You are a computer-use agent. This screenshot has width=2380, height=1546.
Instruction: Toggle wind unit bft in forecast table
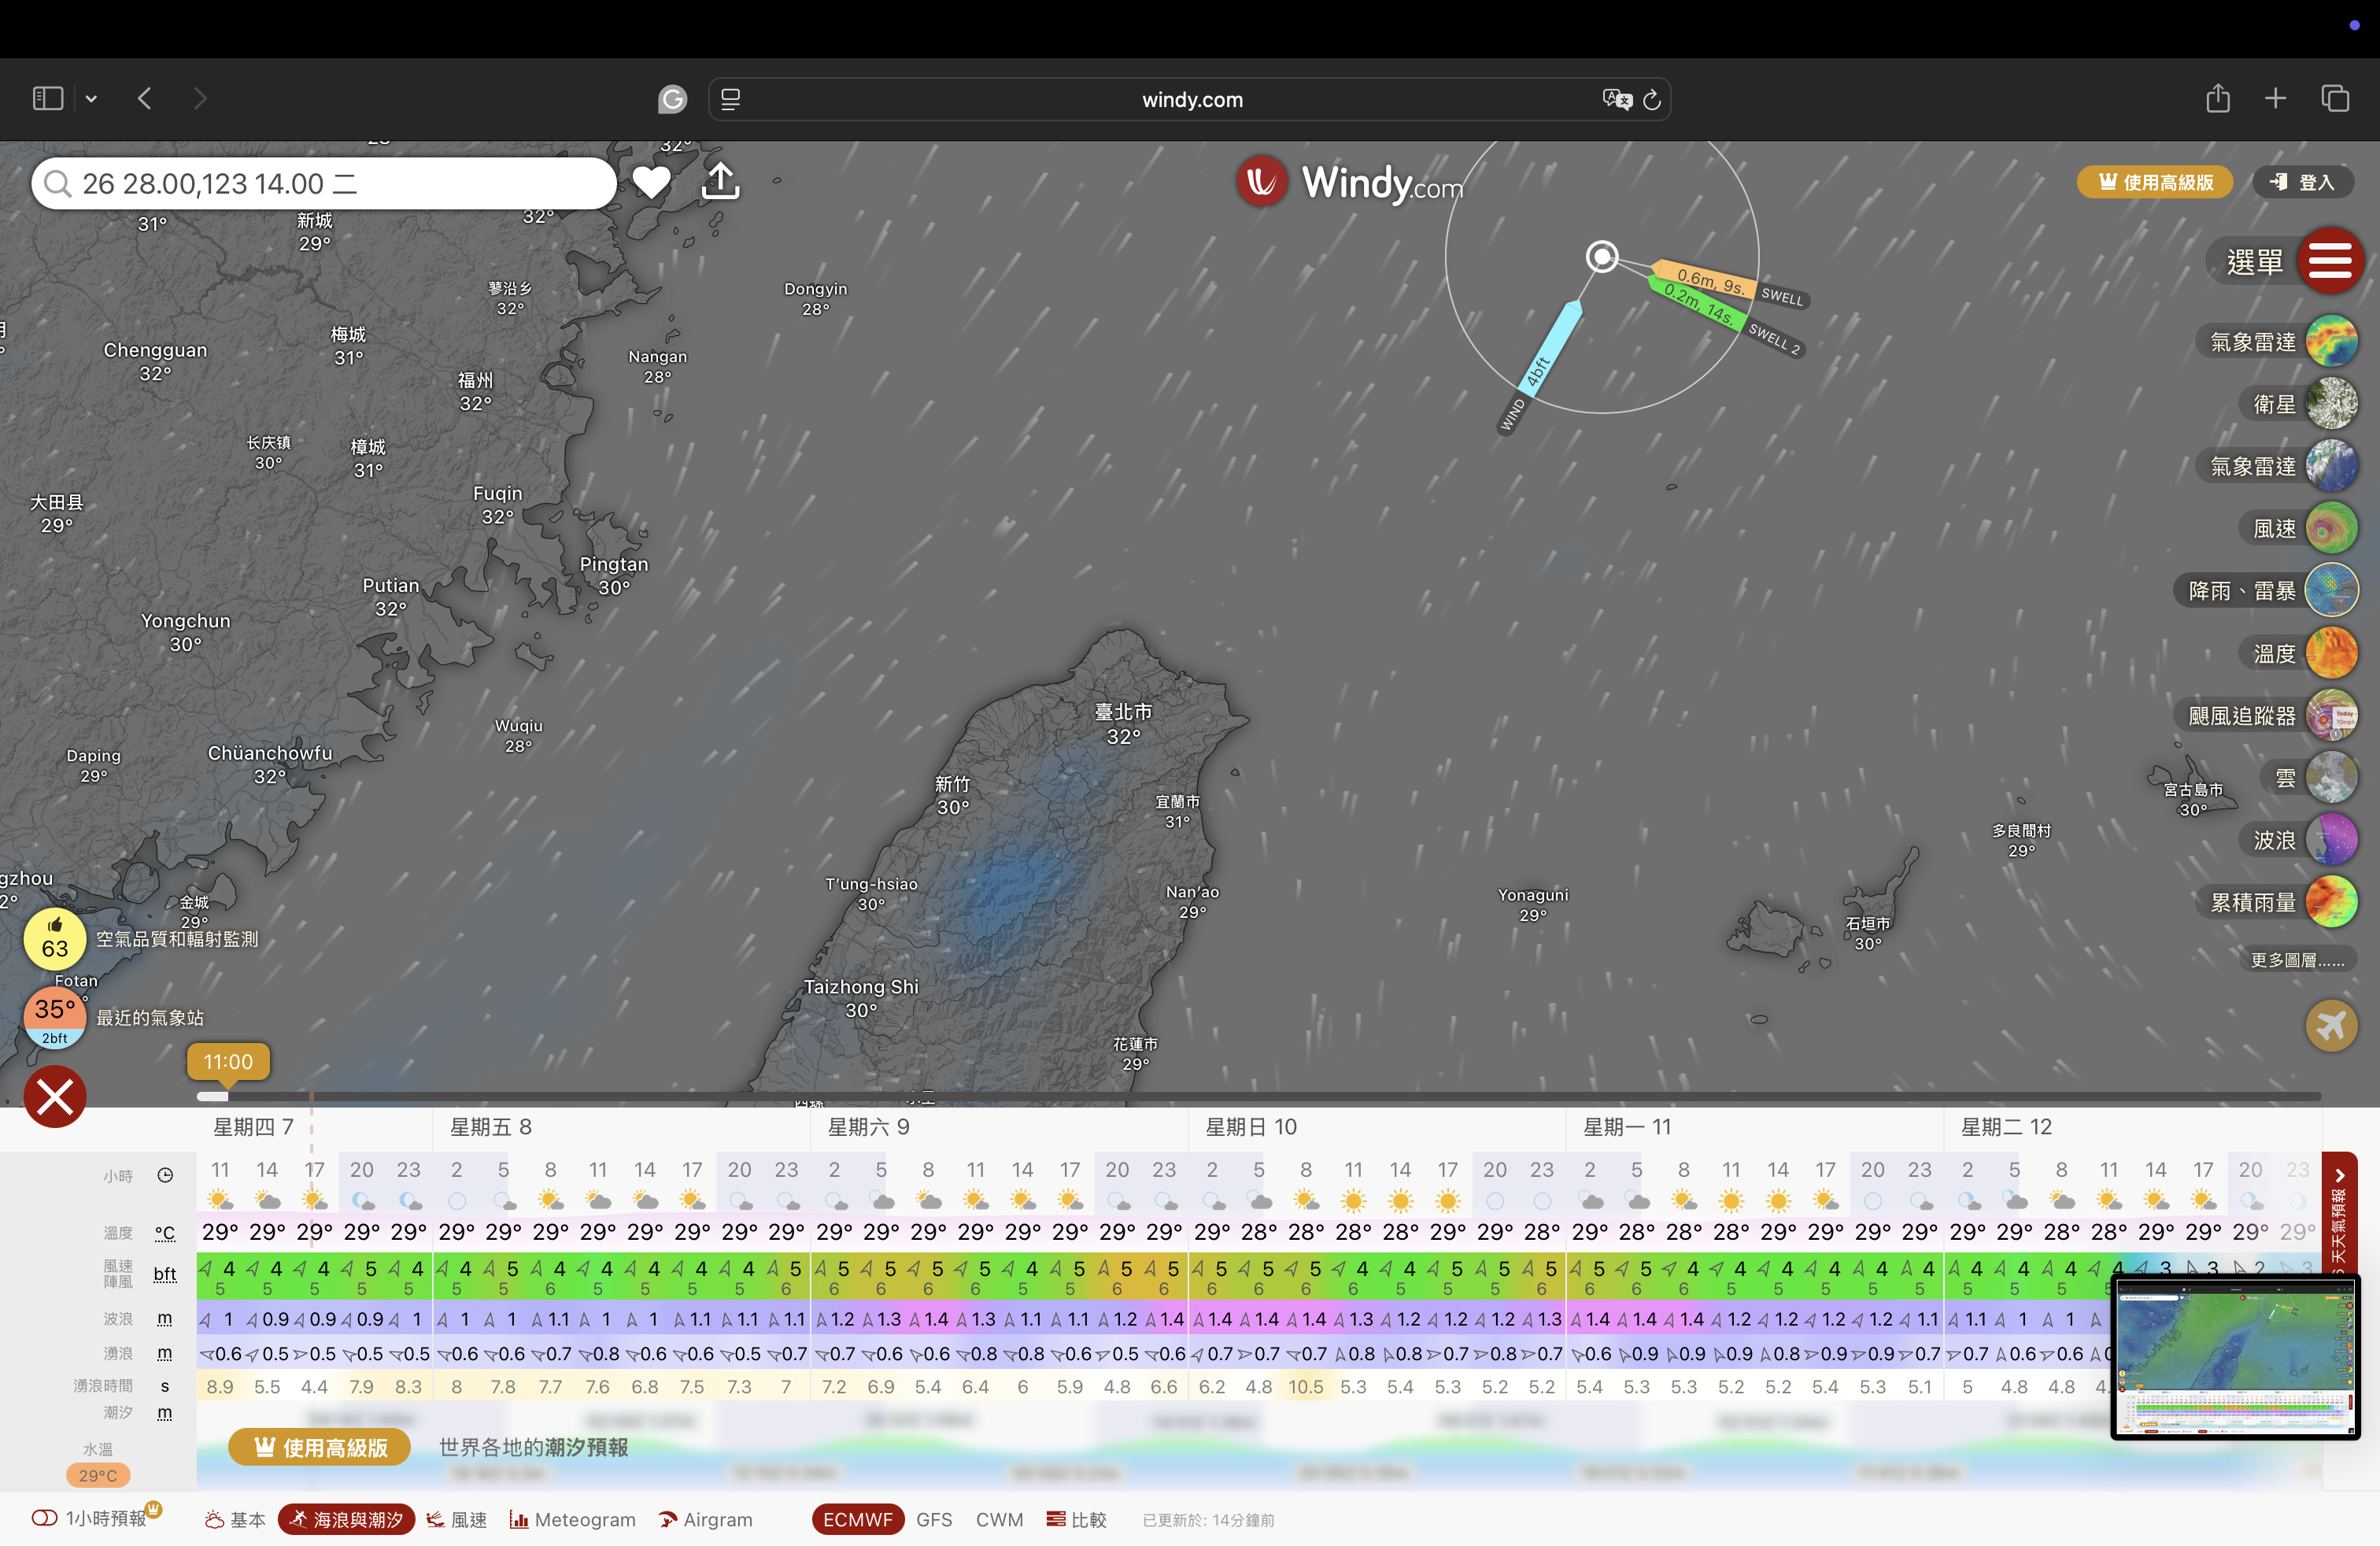coord(165,1274)
